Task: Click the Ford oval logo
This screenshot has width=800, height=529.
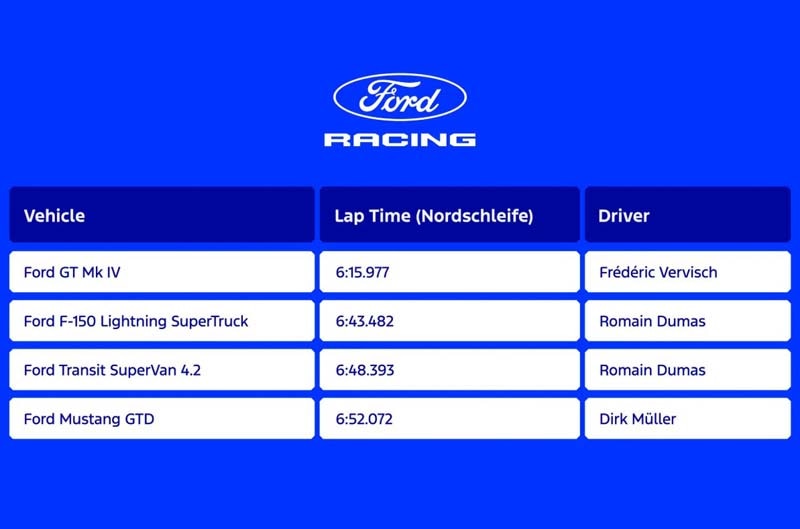Action: (x=400, y=97)
